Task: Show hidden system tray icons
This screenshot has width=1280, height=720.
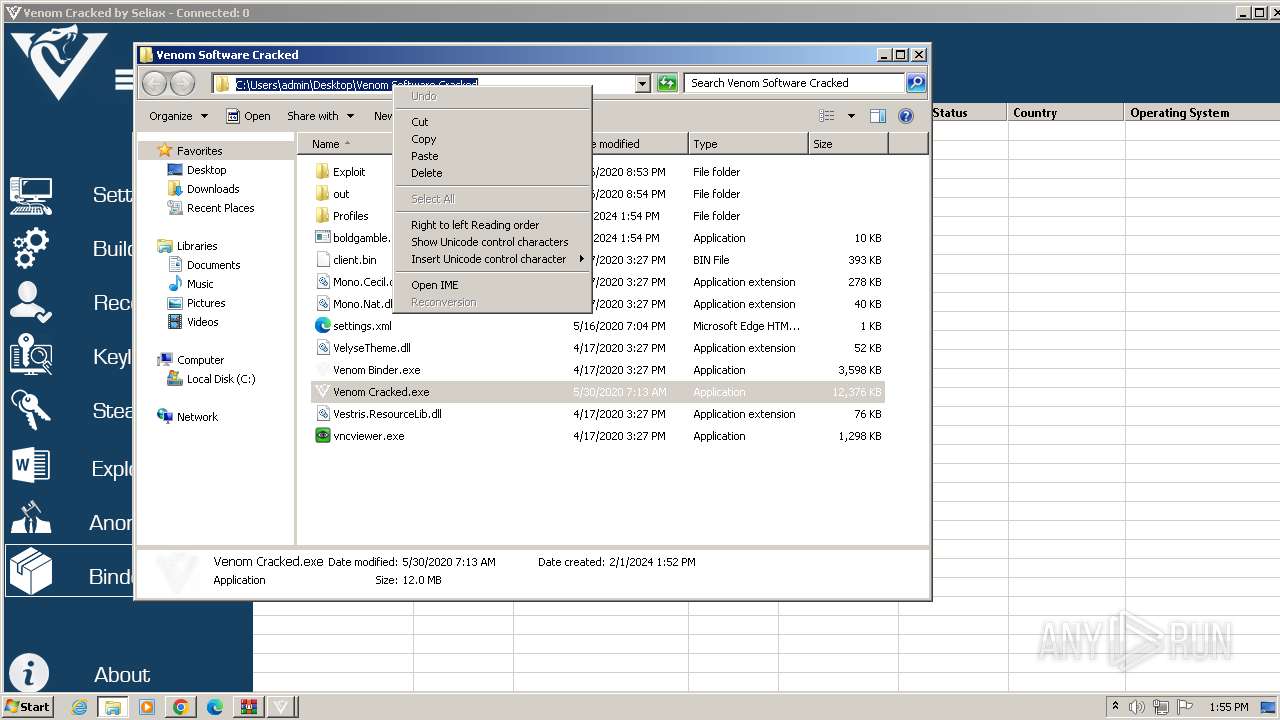Action: point(1115,707)
